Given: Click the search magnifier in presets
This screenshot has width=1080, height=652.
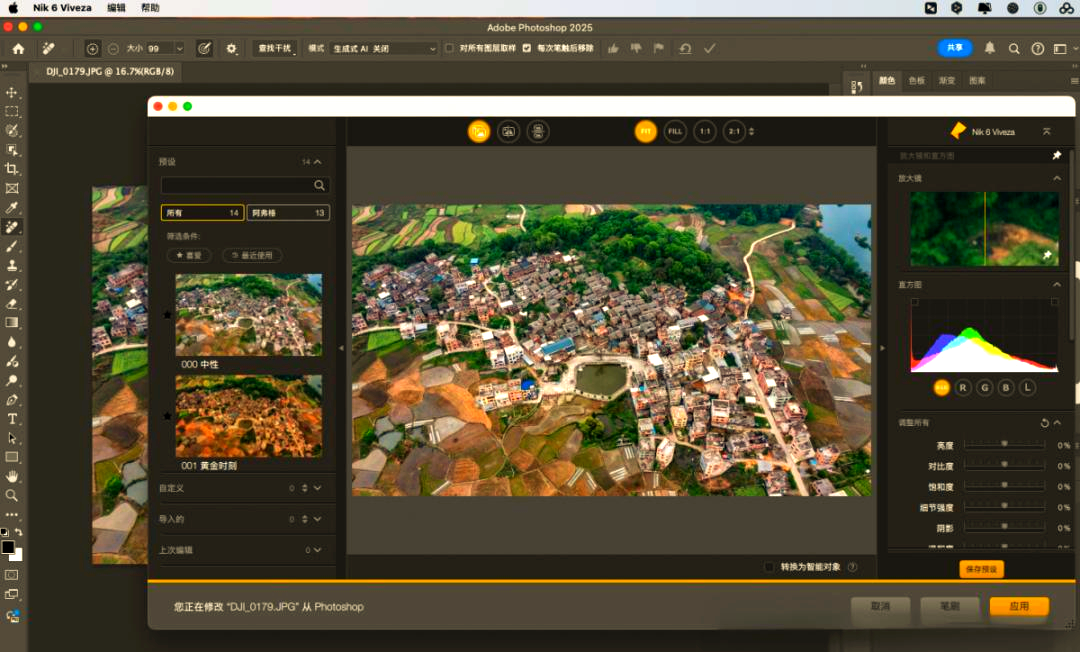Looking at the screenshot, I should click(x=319, y=185).
